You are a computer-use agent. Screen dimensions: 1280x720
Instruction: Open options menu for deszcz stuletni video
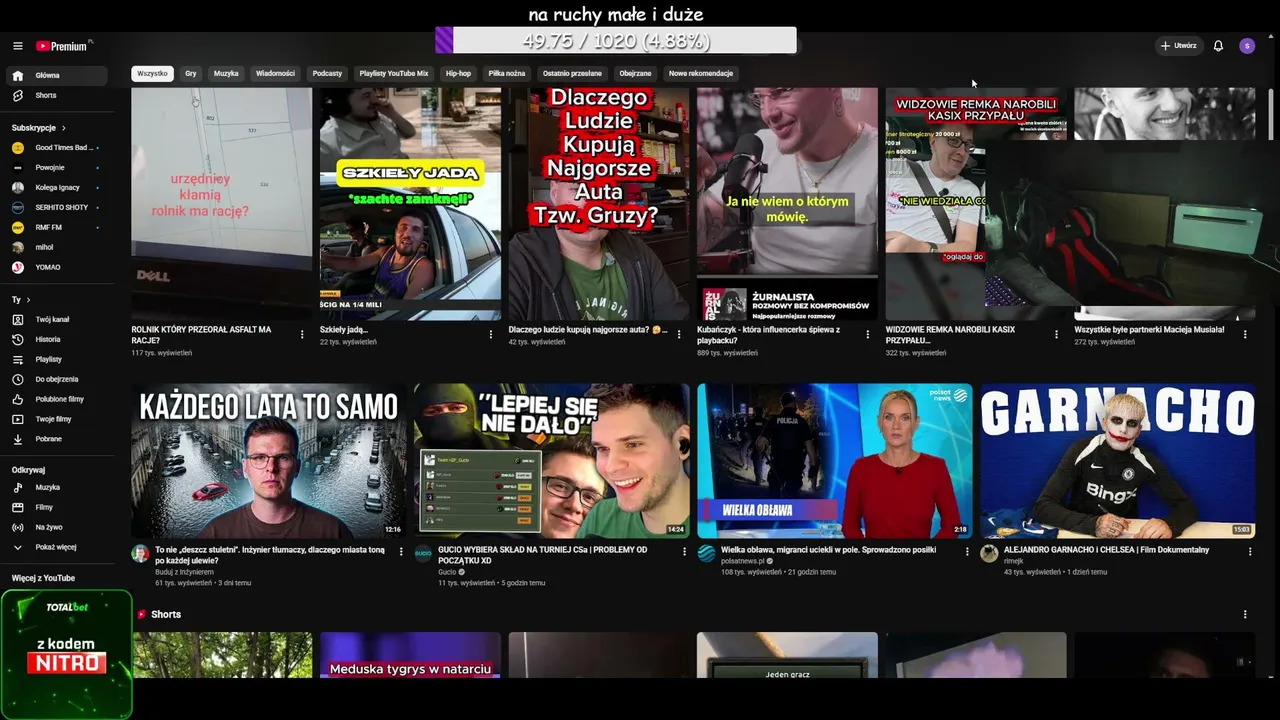coord(401,551)
